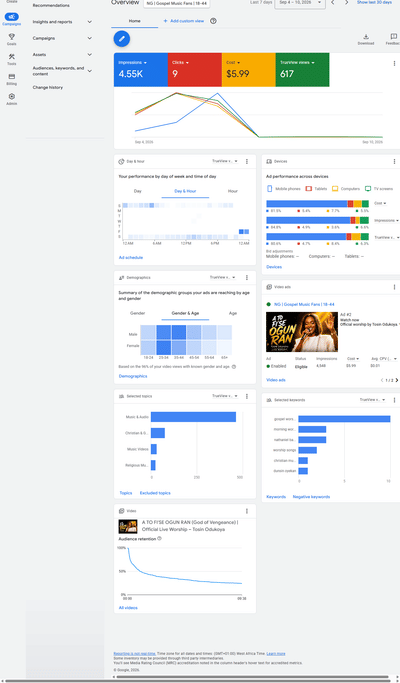Open the Goals trophy icon
This screenshot has height=683, width=400.
pyautogui.click(x=12, y=37)
